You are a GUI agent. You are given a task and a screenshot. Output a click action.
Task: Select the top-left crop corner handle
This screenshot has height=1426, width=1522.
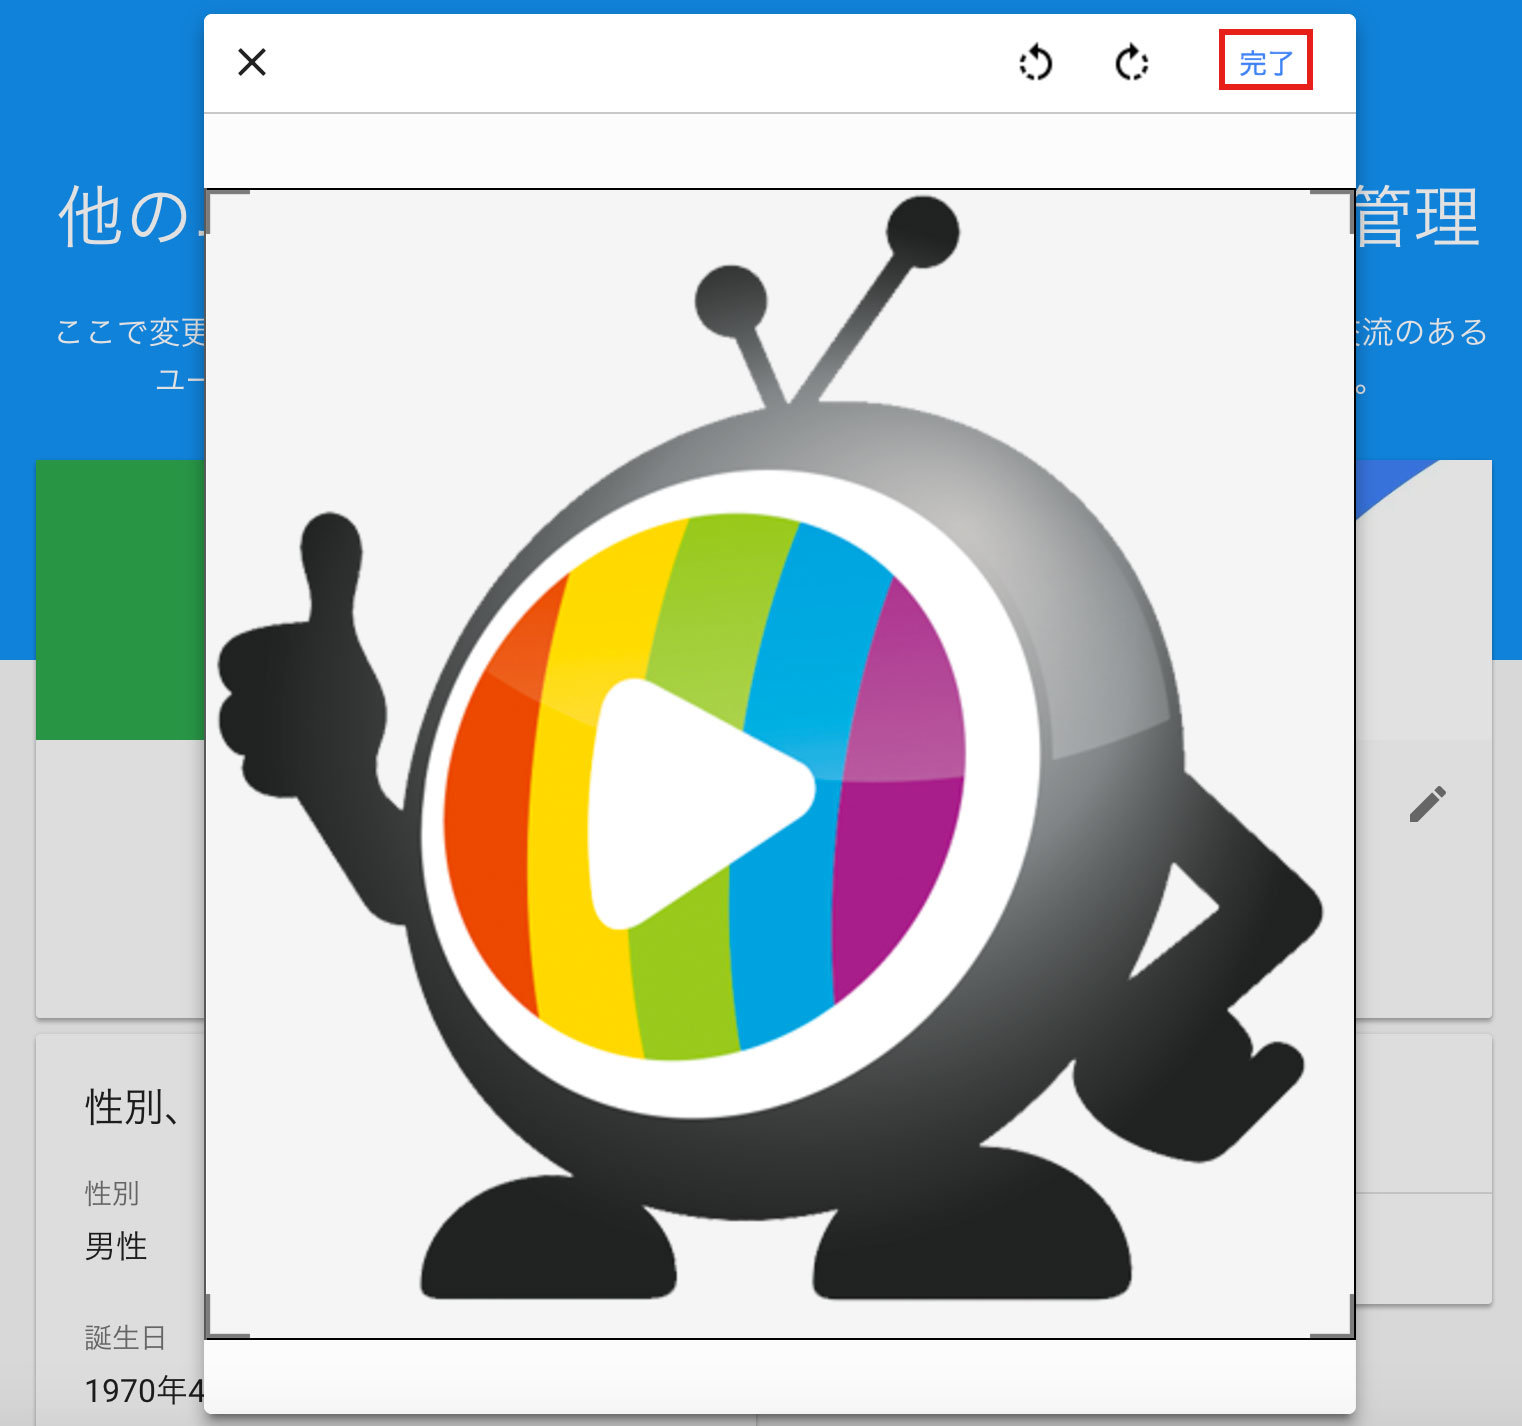tap(226, 210)
